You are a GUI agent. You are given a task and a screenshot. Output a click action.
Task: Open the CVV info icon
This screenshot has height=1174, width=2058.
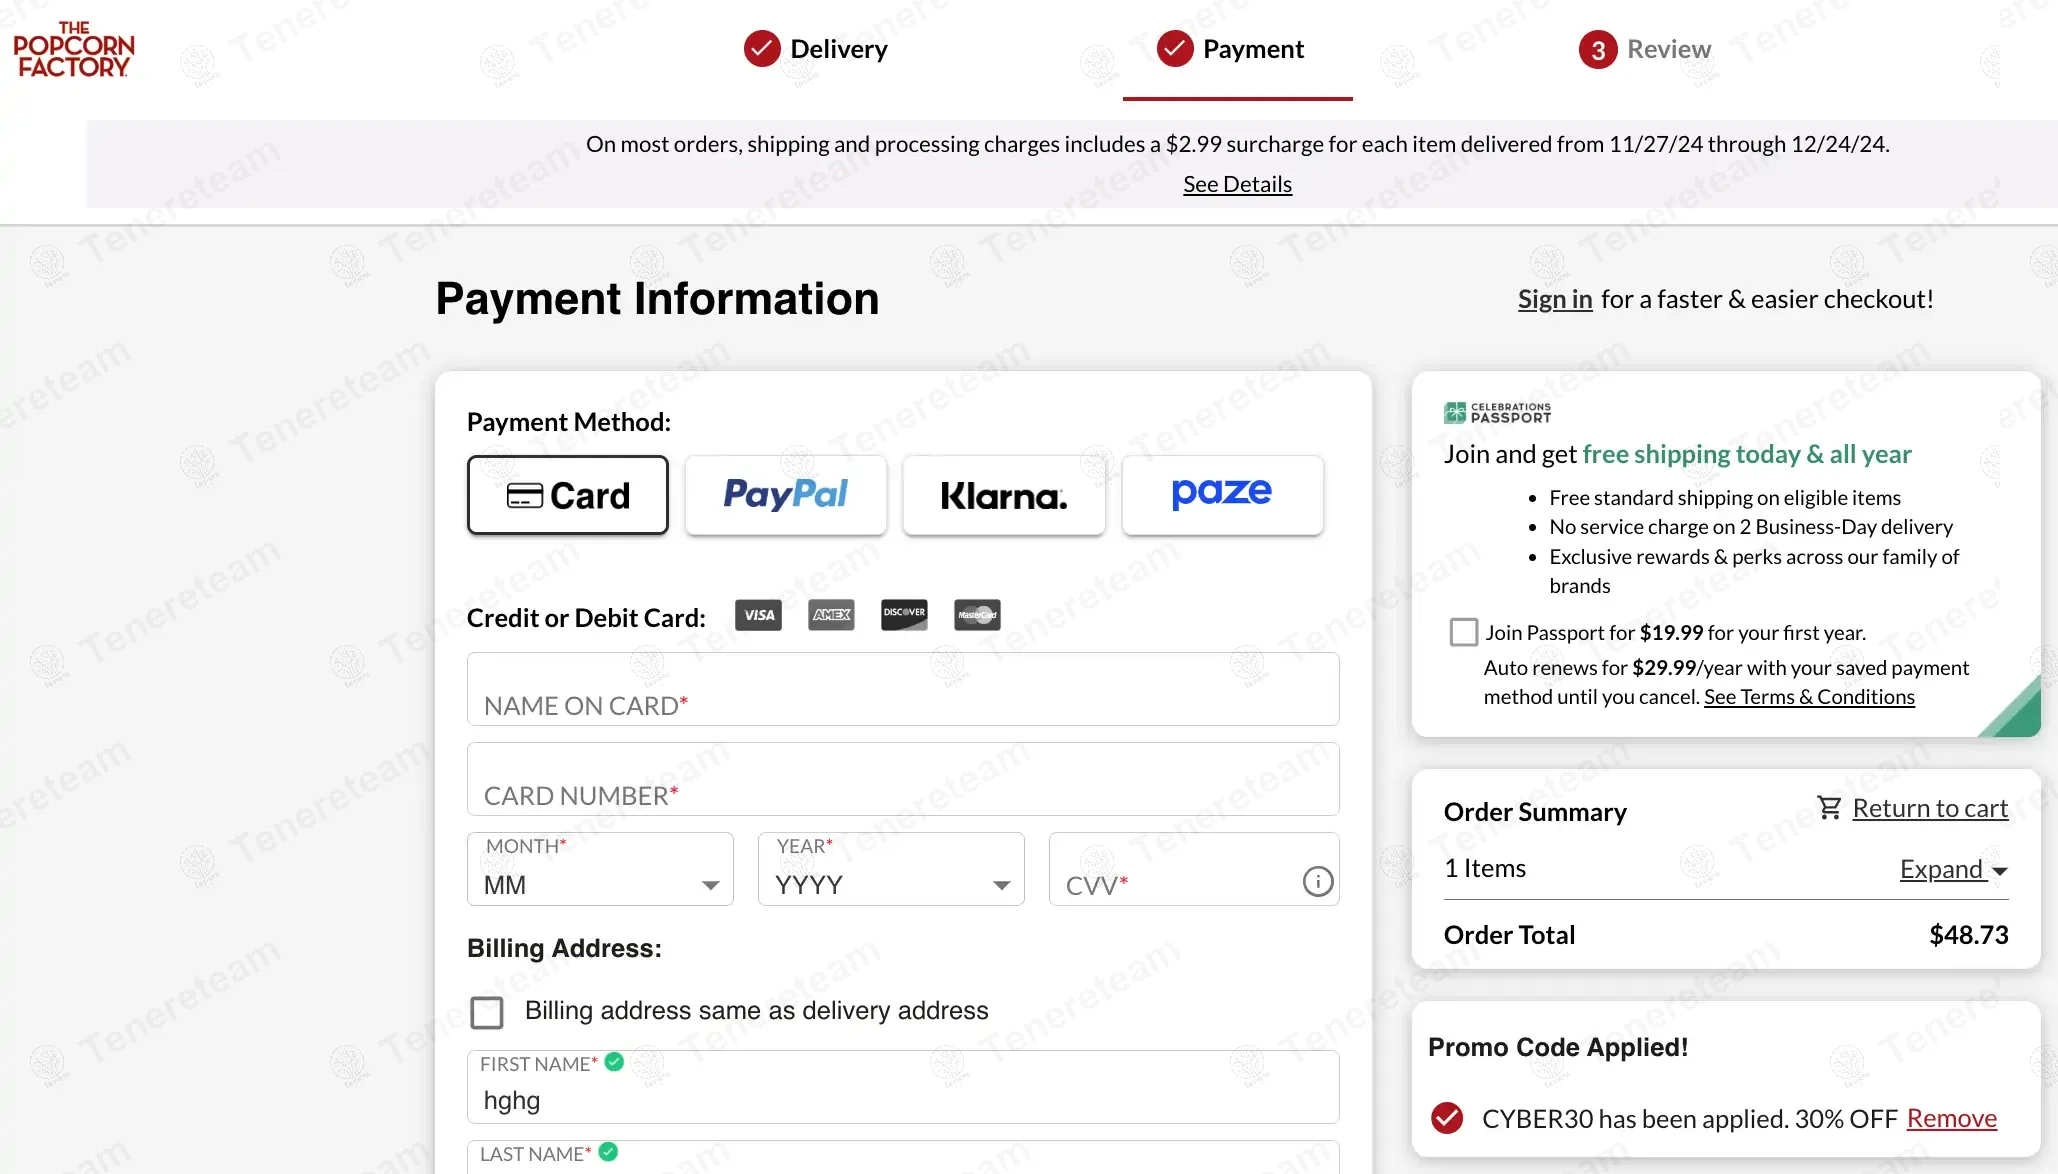1318,881
